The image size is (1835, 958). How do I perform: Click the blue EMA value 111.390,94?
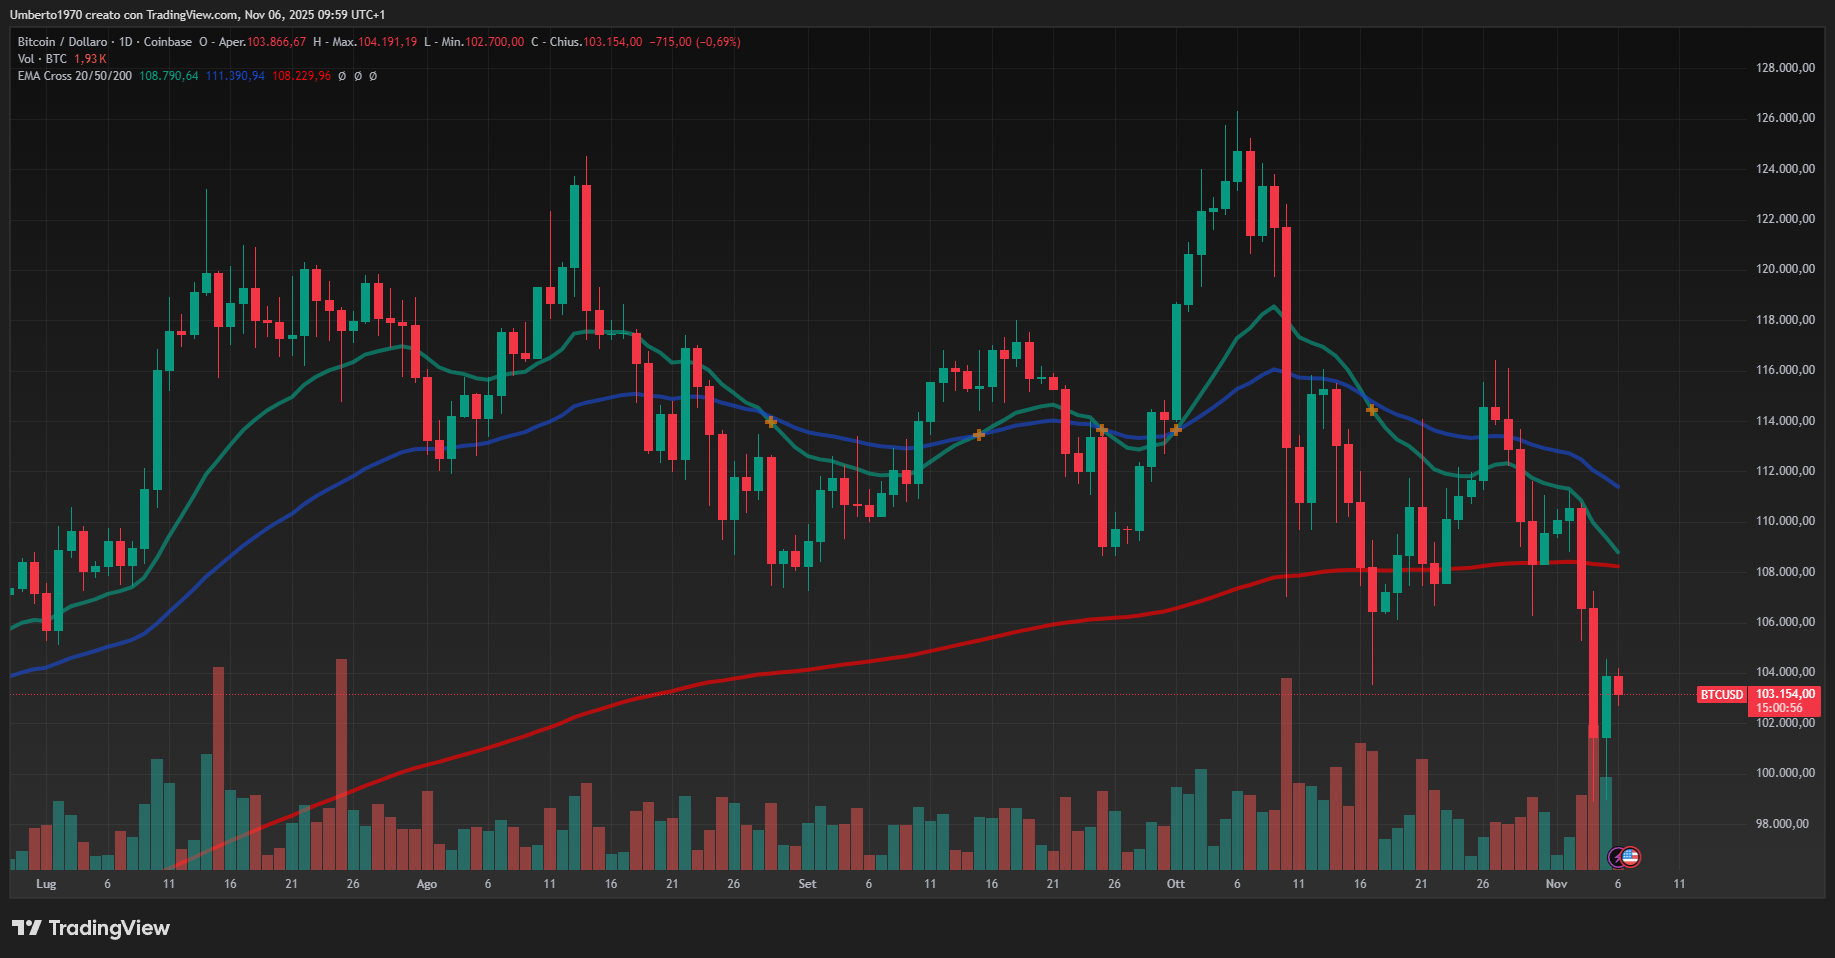pos(235,76)
